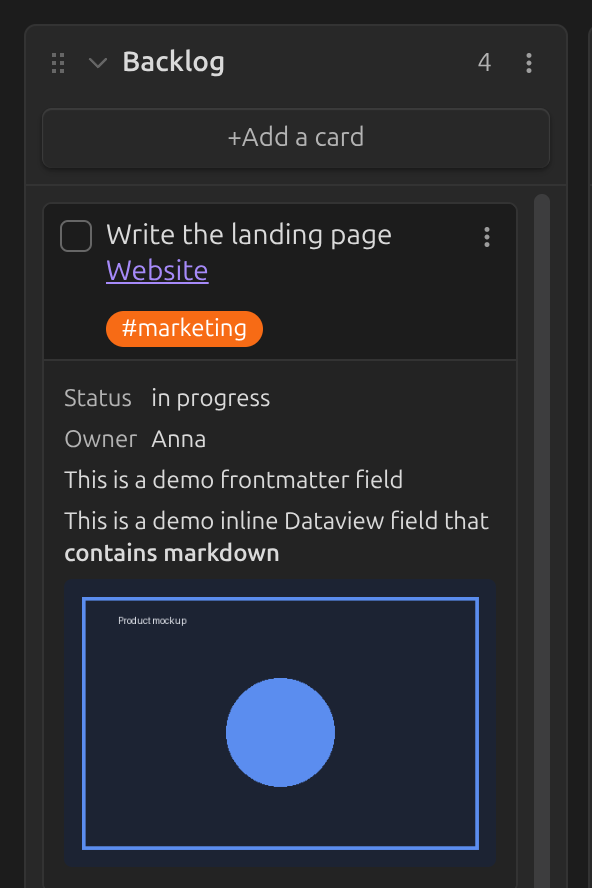Viewport: 592px width, 888px height.
Task: Click the +Add a card button
Action: (x=296, y=138)
